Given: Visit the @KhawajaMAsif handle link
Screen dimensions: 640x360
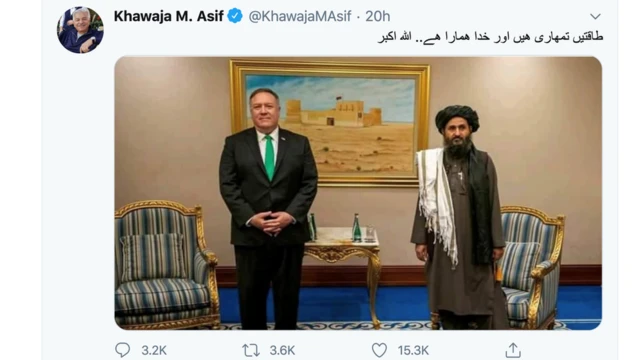Looking at the screenshot, I should [300, 16].
